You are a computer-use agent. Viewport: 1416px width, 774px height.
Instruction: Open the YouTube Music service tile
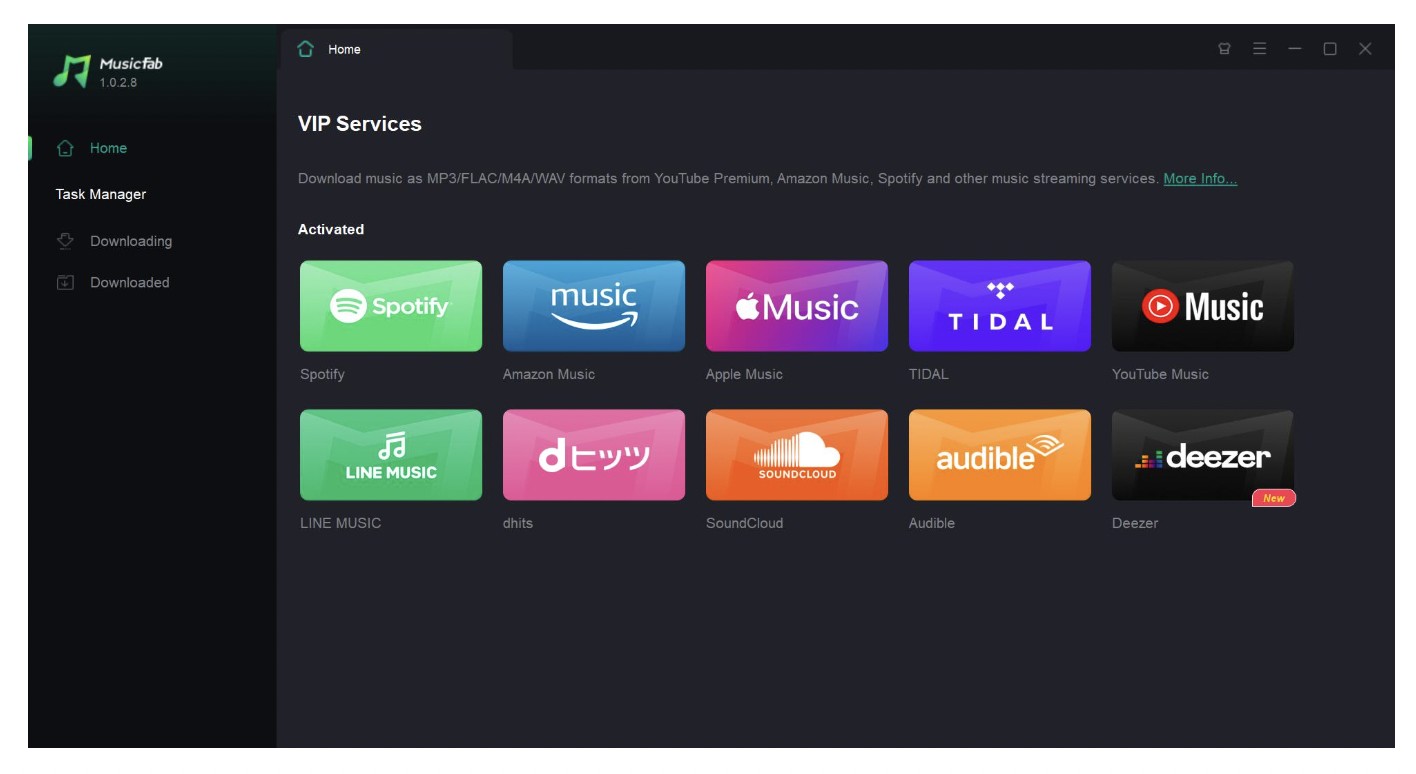pyautogui.click(x=1203, y=306)
